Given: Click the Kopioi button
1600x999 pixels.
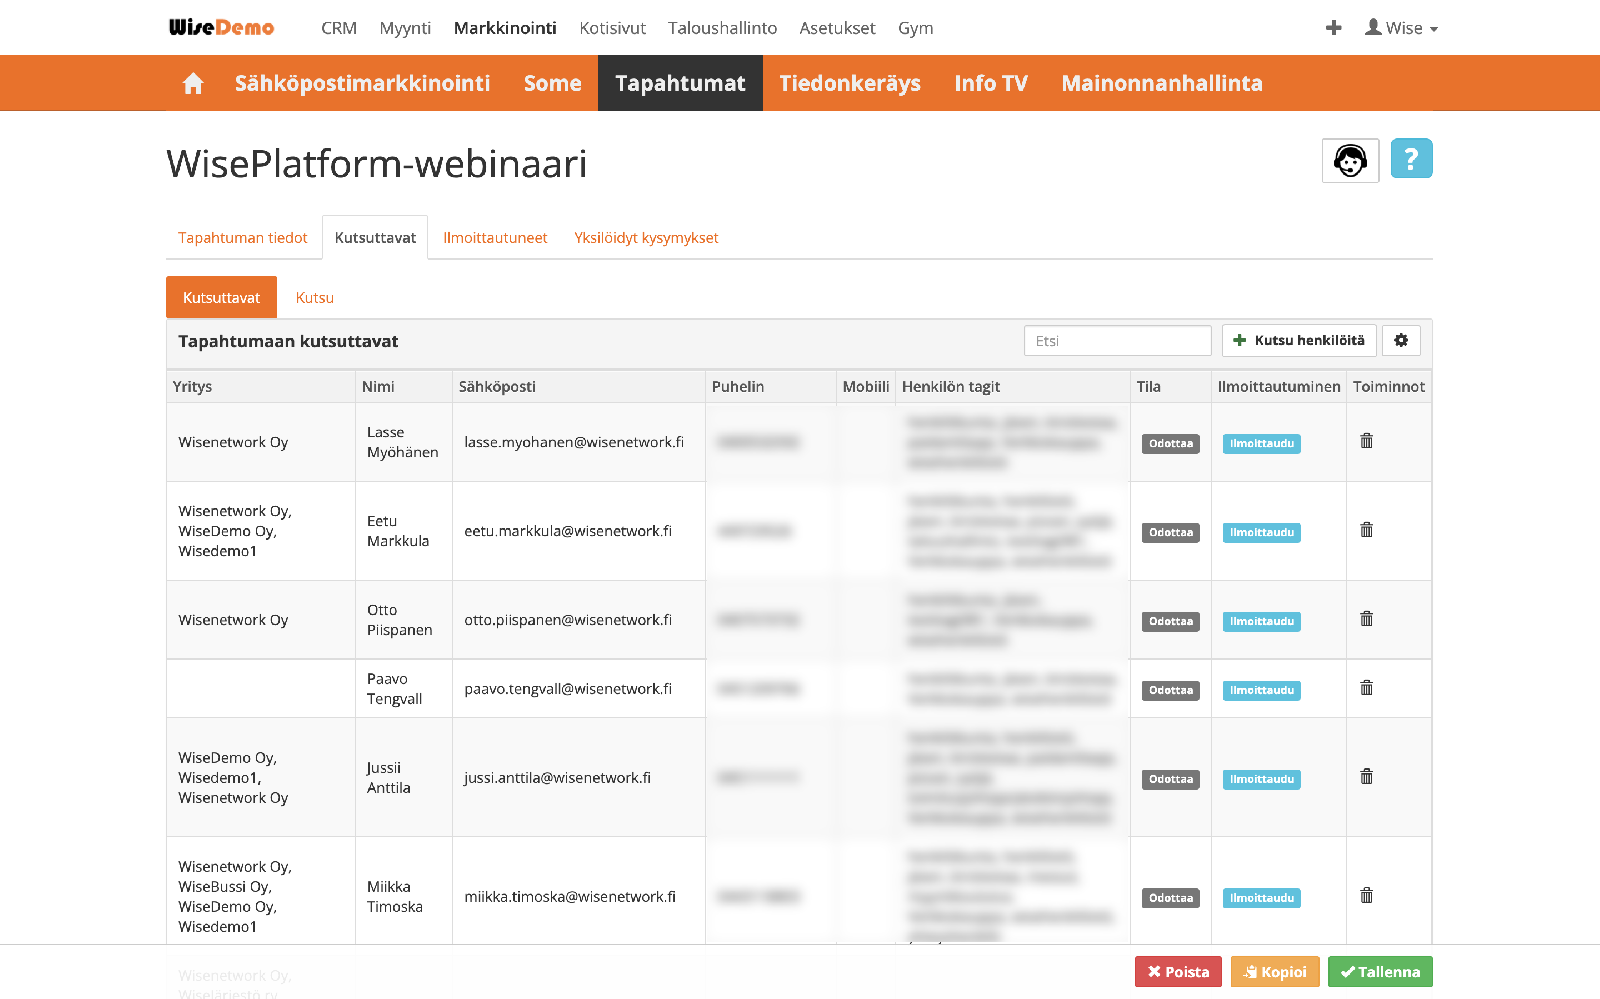Looking at the screenshot, I should (x=1275, y=971).
